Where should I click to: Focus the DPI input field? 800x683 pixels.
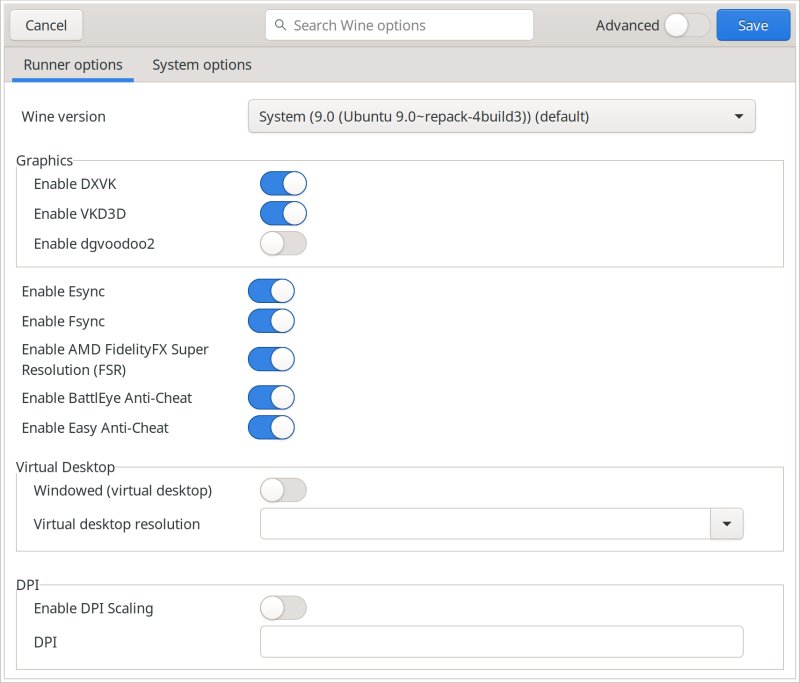pos(501,642)
